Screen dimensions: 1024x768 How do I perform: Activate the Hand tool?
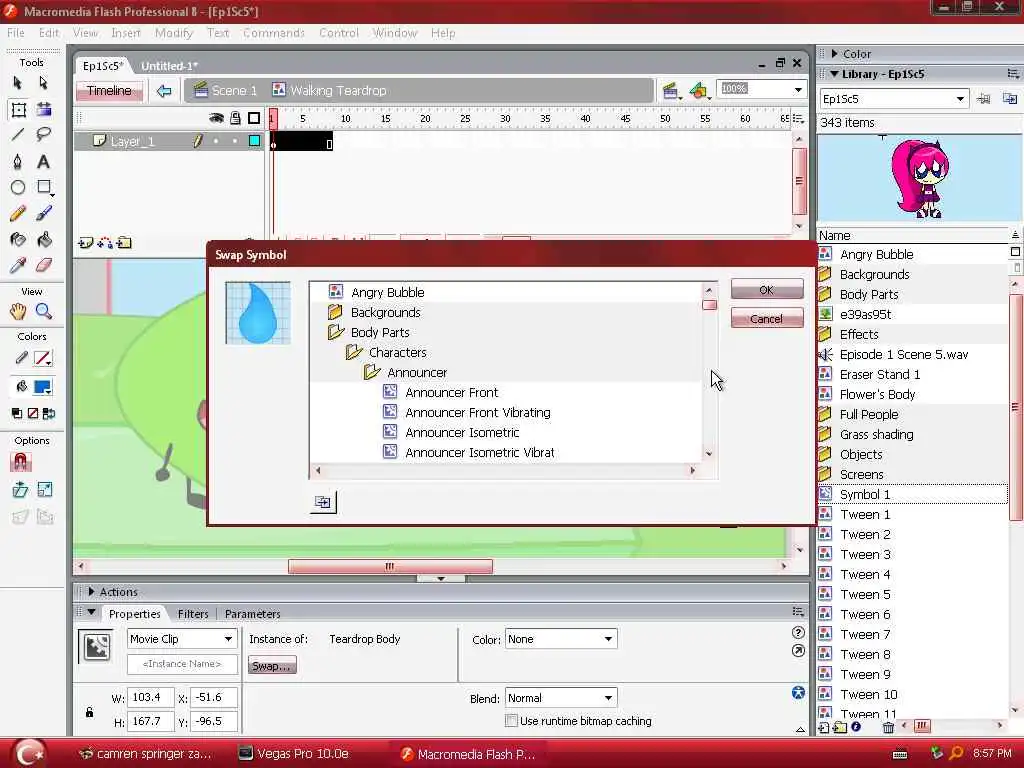(18, 312)
